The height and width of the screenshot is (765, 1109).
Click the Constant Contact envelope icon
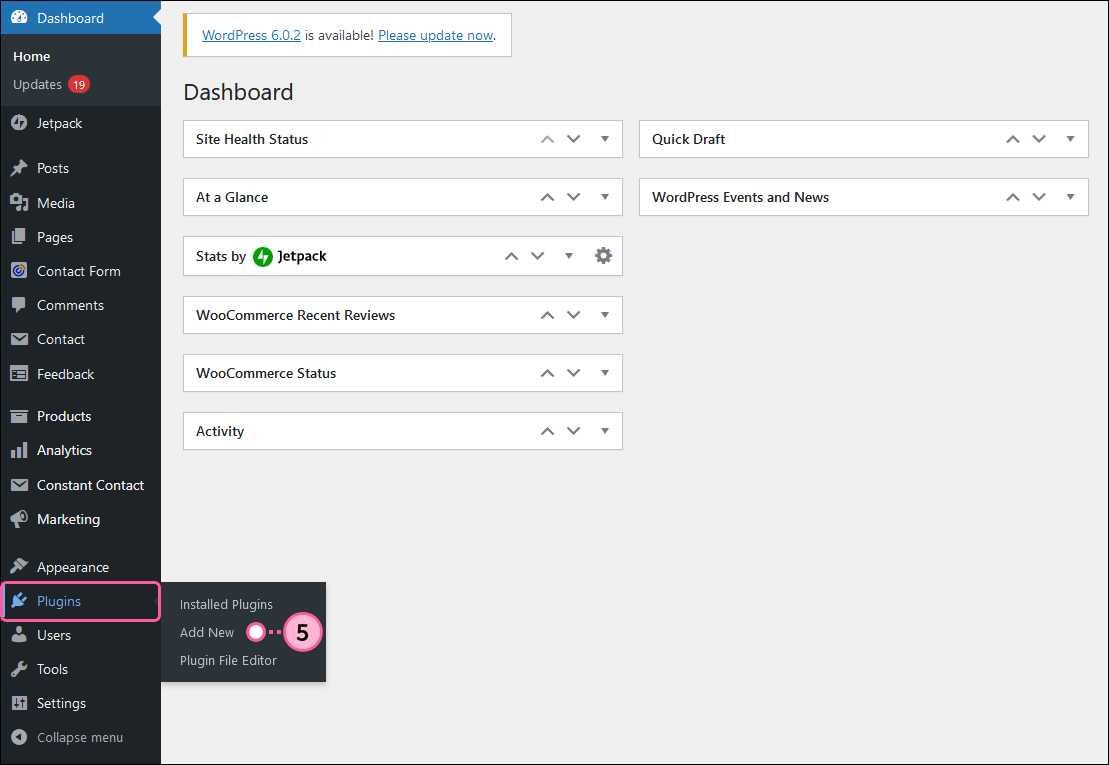(x=19, y=485)
